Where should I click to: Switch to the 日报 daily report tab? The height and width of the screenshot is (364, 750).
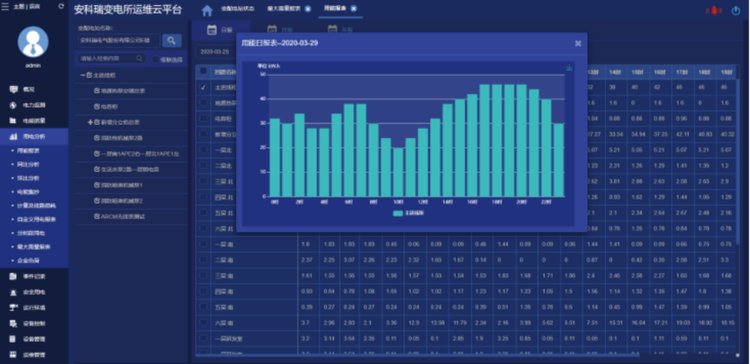click(x=220, y=30)
